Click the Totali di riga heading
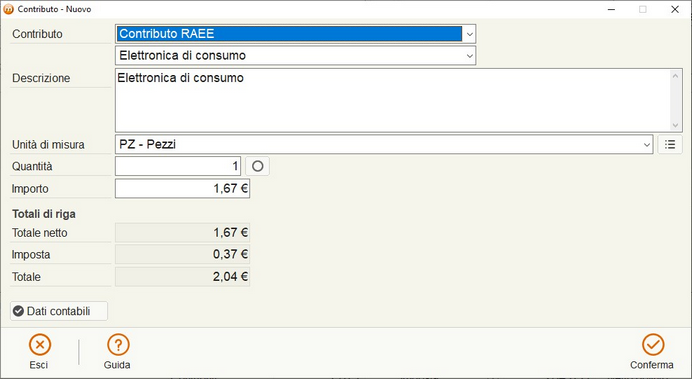Viewport: 692px width, 379px height. [x=44, y=214]
